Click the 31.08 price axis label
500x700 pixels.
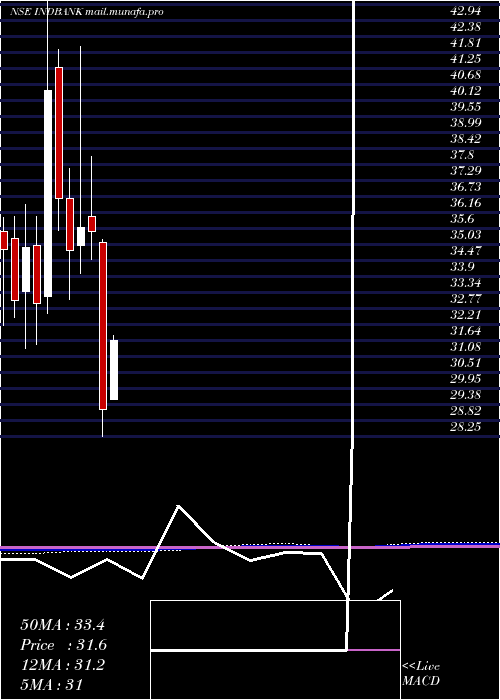tap(466, 347)
